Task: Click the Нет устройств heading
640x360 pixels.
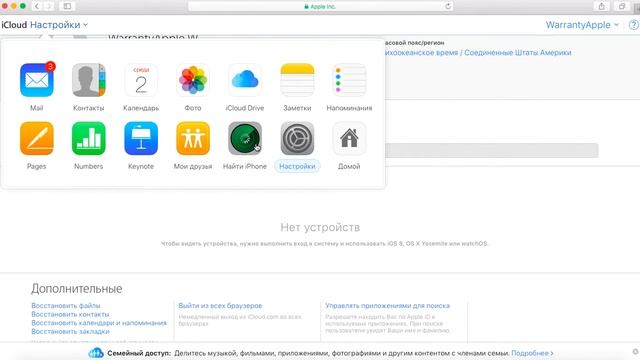Action: point(320,227)
